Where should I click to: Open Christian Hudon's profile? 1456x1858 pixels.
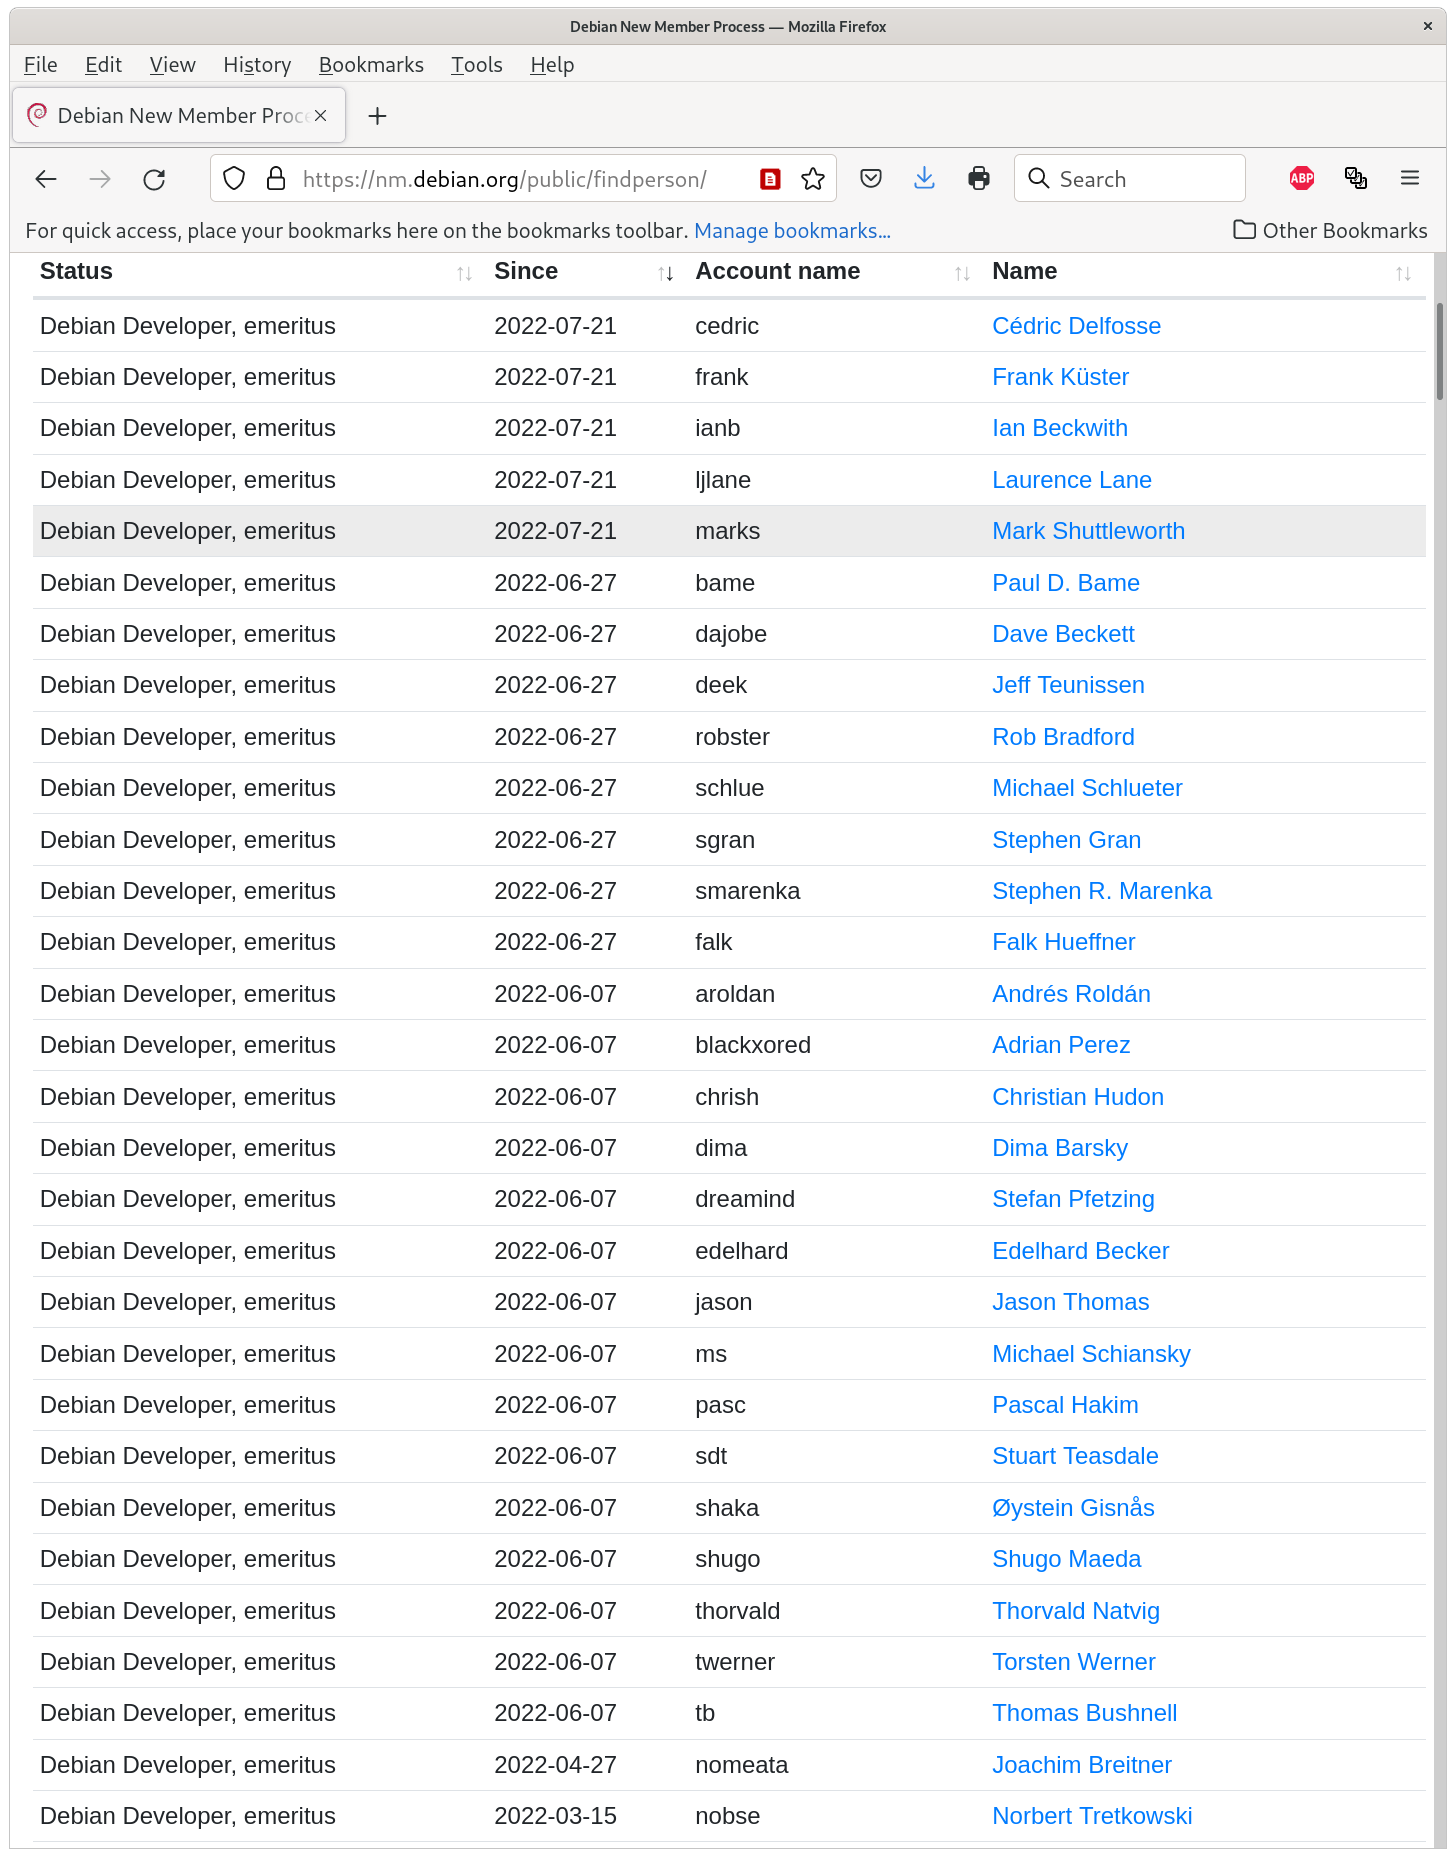click(1078, 1097)
